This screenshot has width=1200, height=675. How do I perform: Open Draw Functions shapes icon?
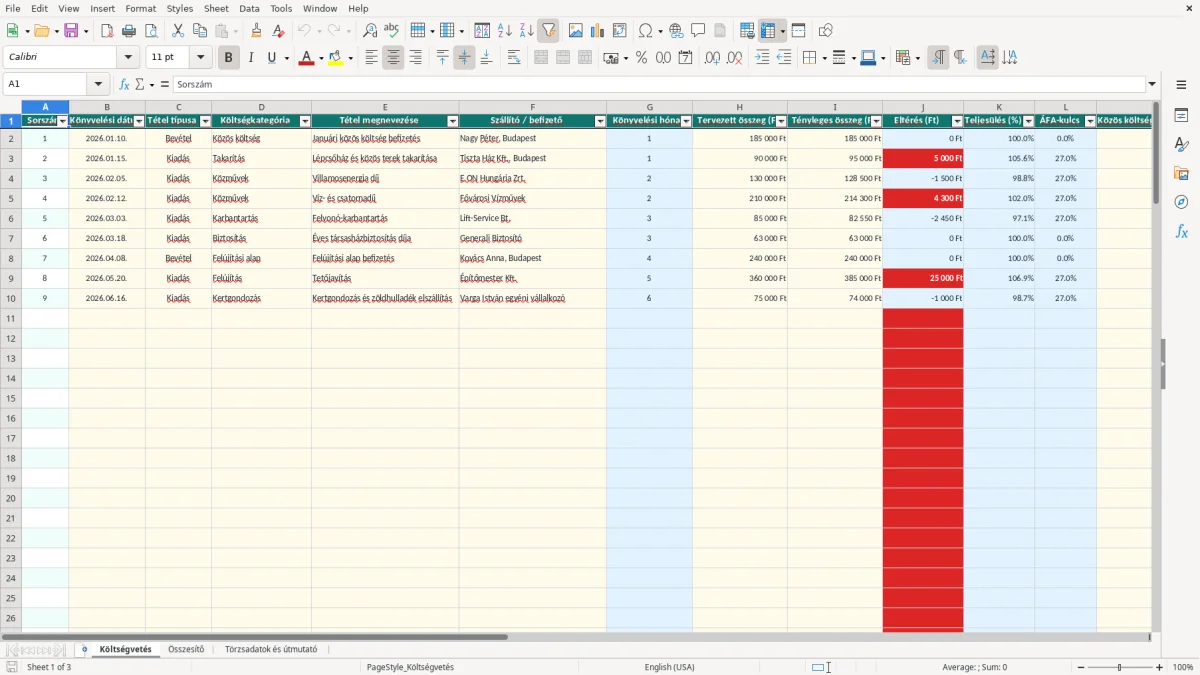point(825,31)
